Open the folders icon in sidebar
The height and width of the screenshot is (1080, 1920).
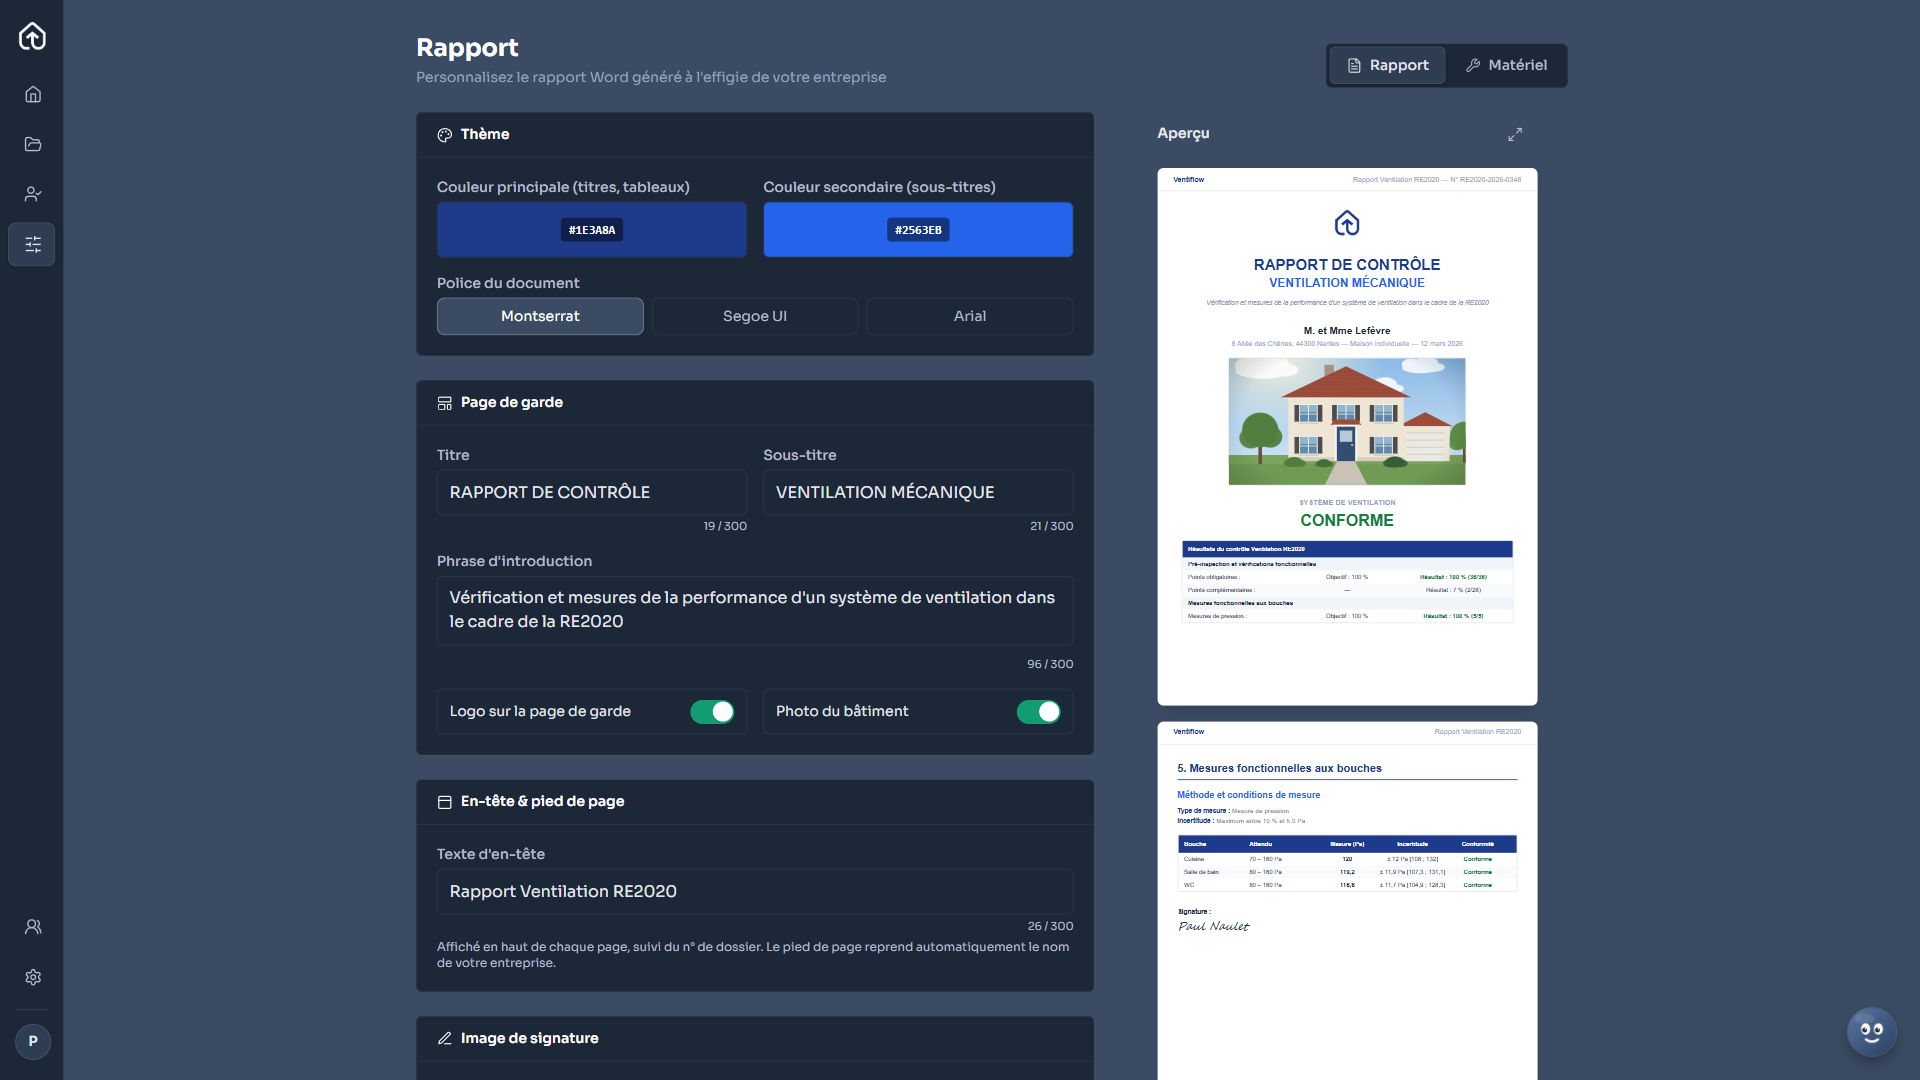[x=33, y=144]
